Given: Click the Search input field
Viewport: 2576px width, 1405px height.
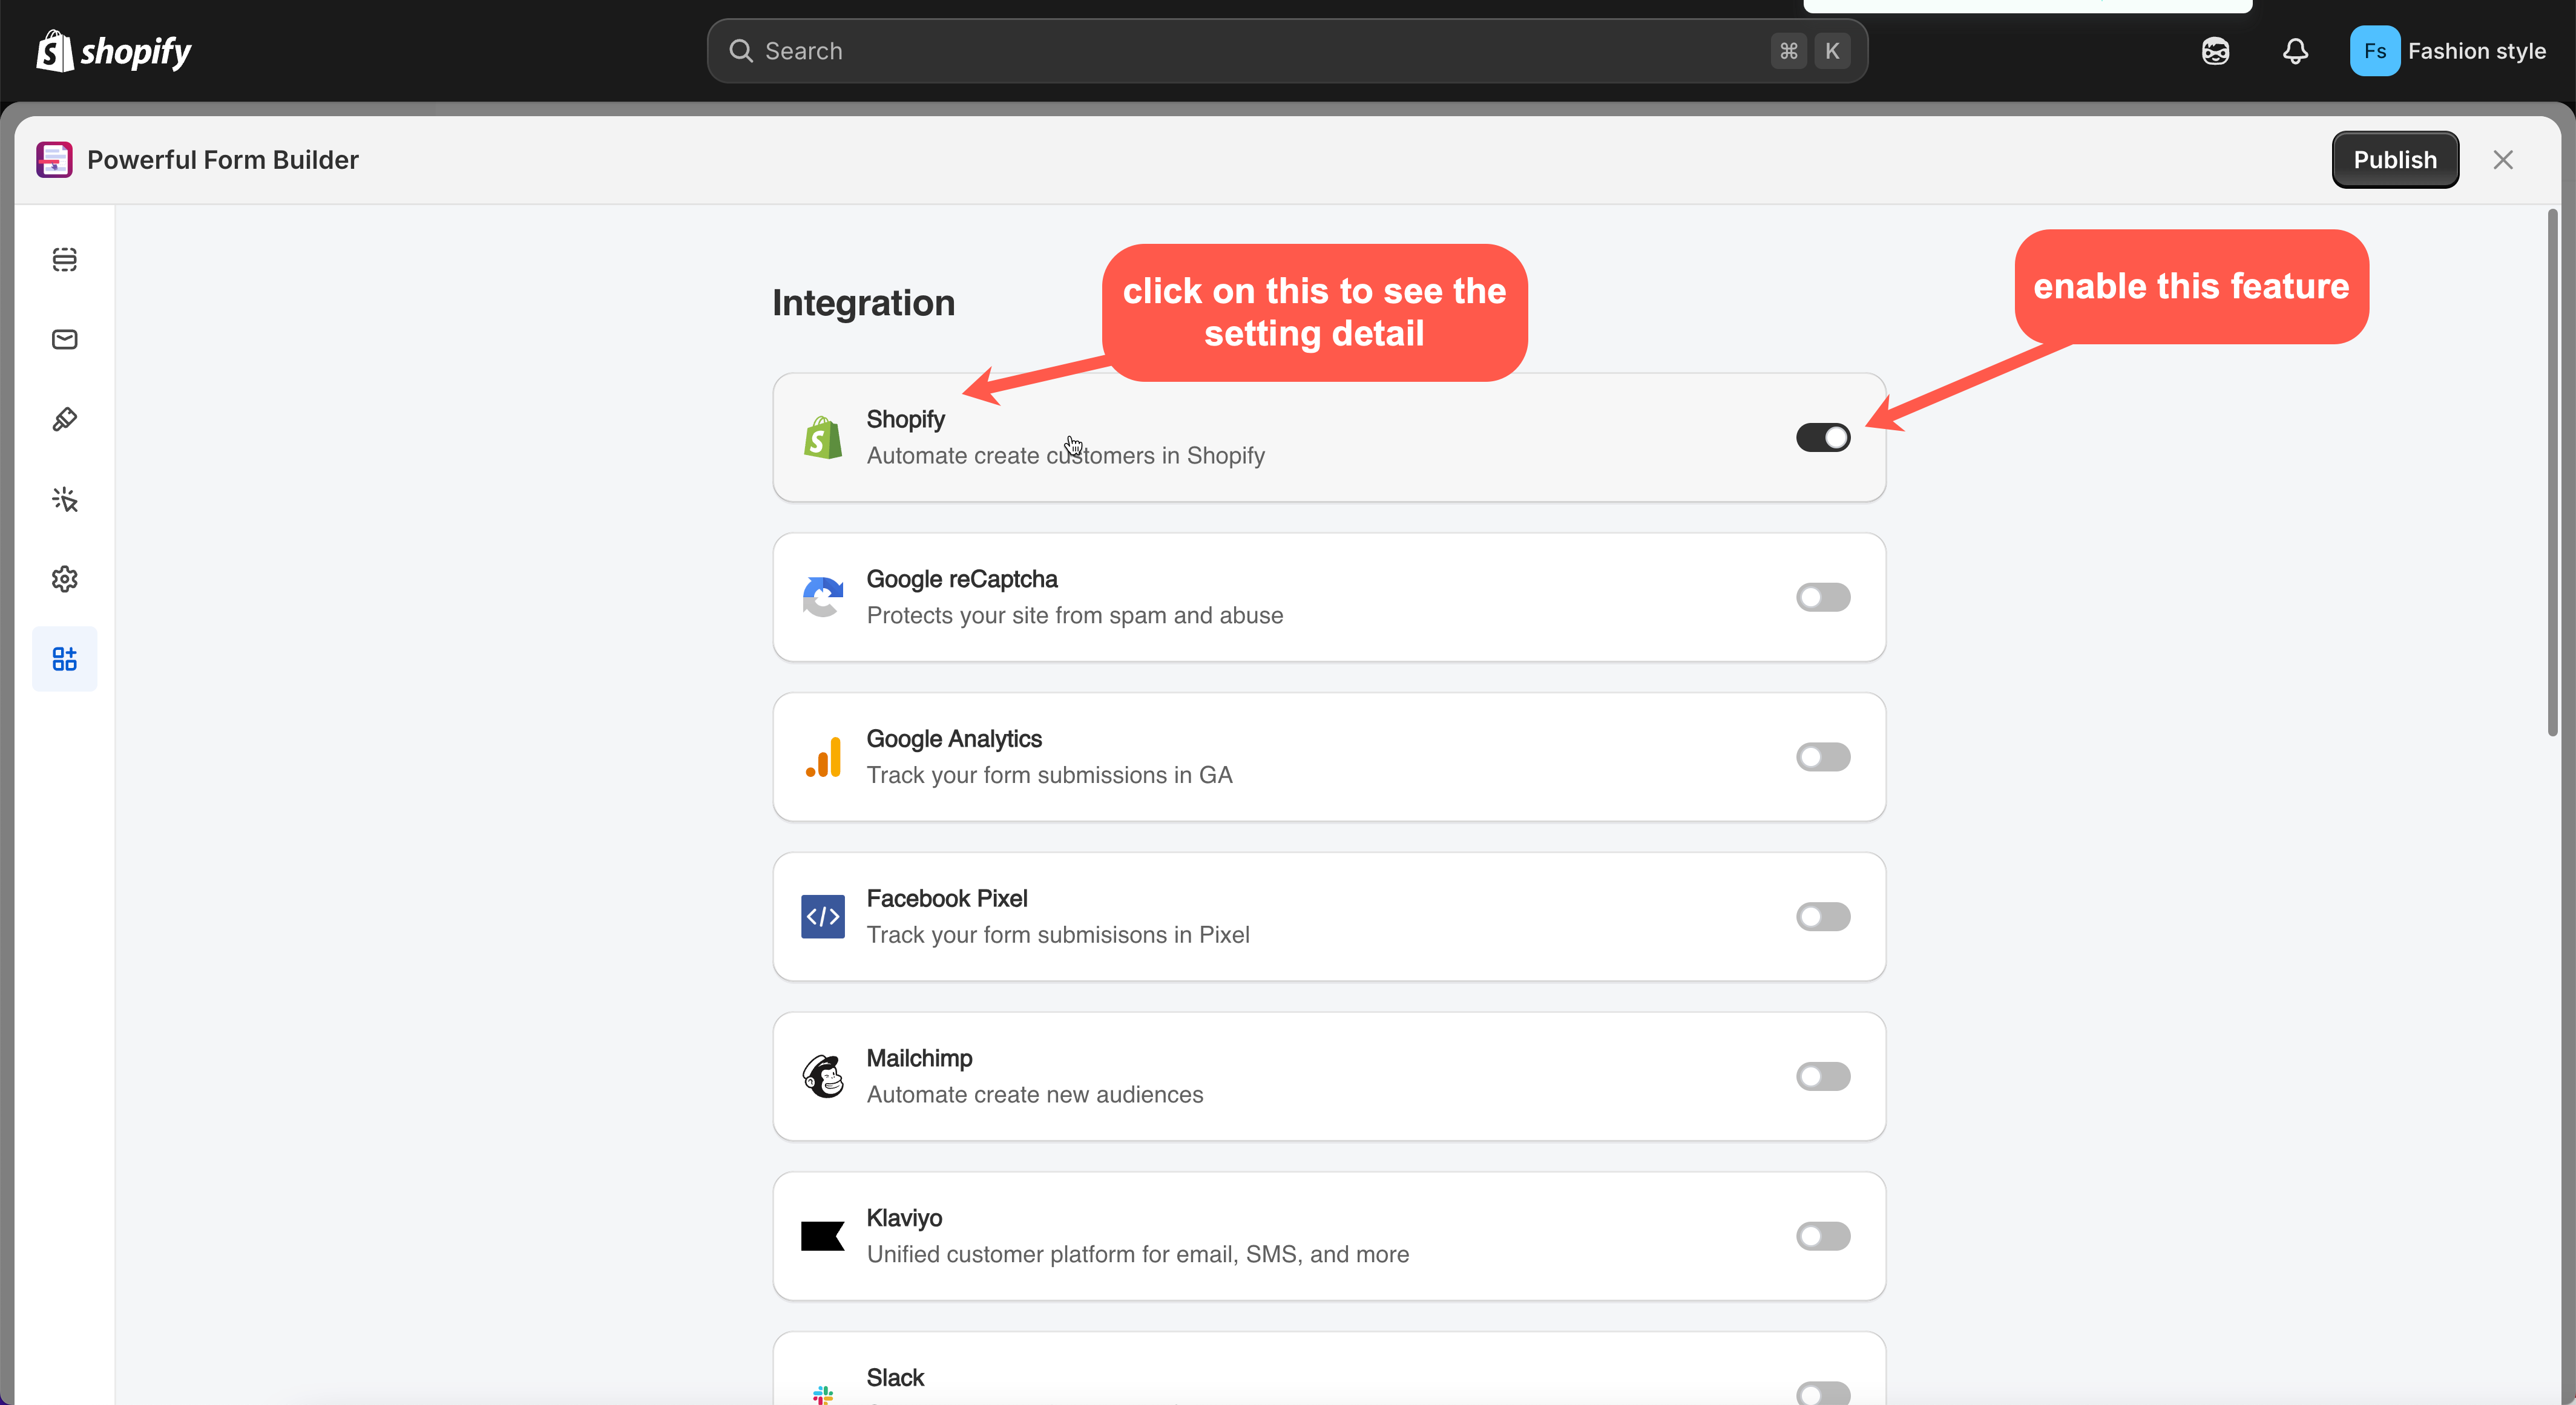Looking at the screenshot, I should click(1250, 51).
